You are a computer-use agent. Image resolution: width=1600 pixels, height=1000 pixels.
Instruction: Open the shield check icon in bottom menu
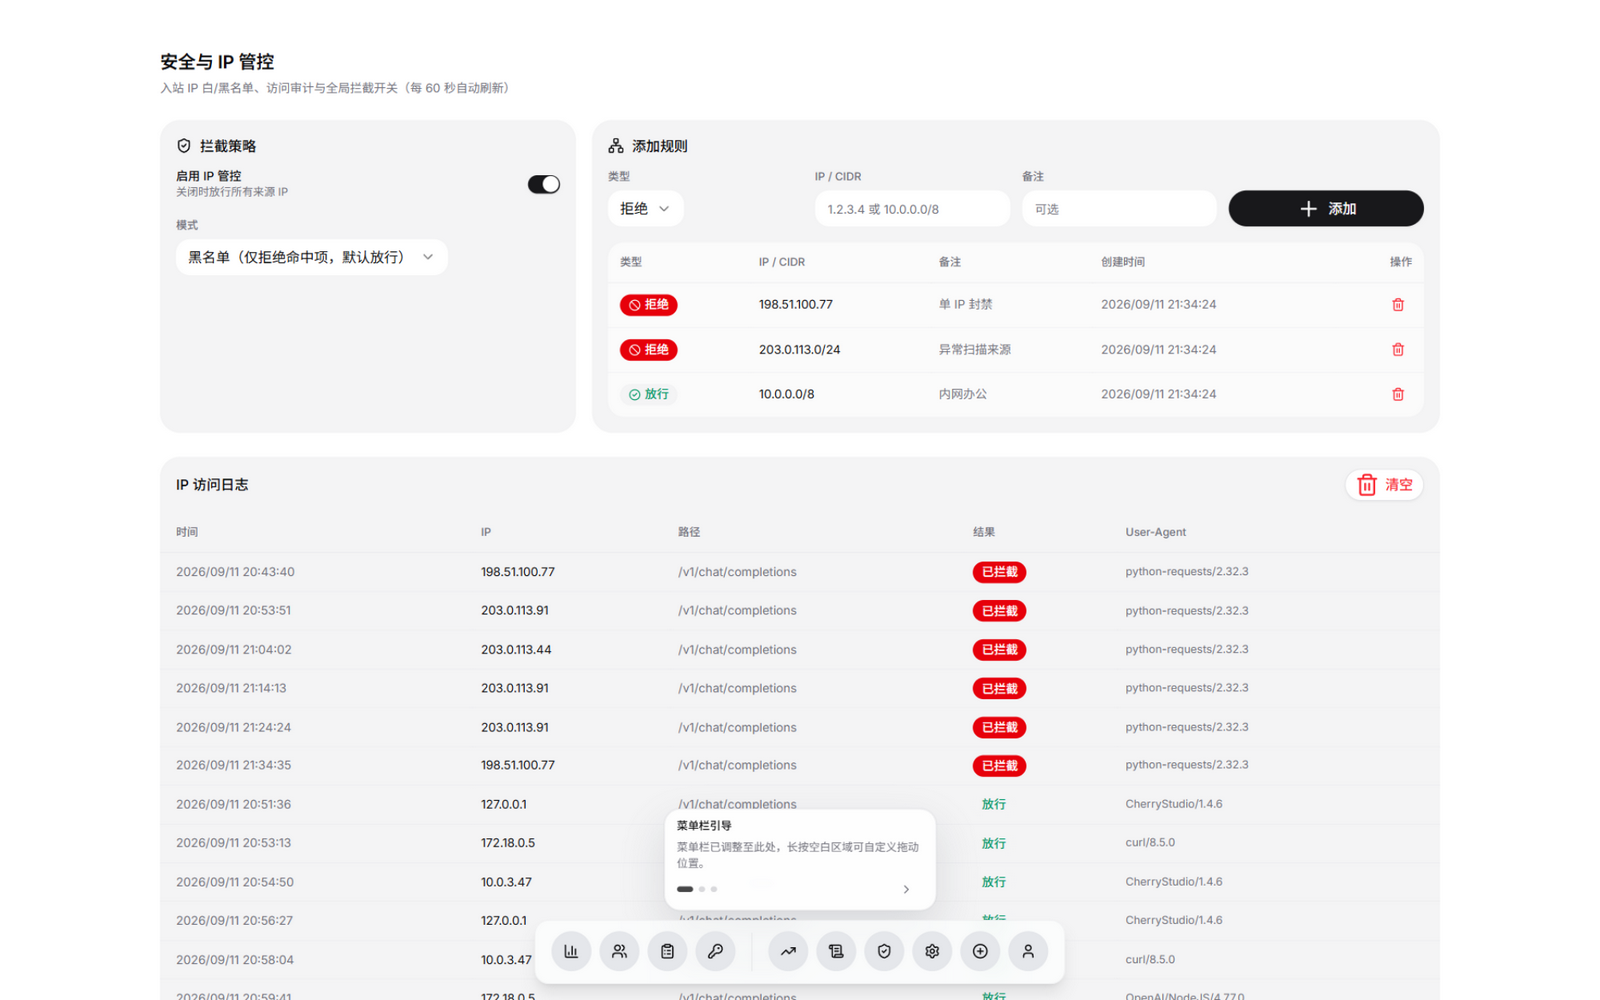tap(884, 951)
